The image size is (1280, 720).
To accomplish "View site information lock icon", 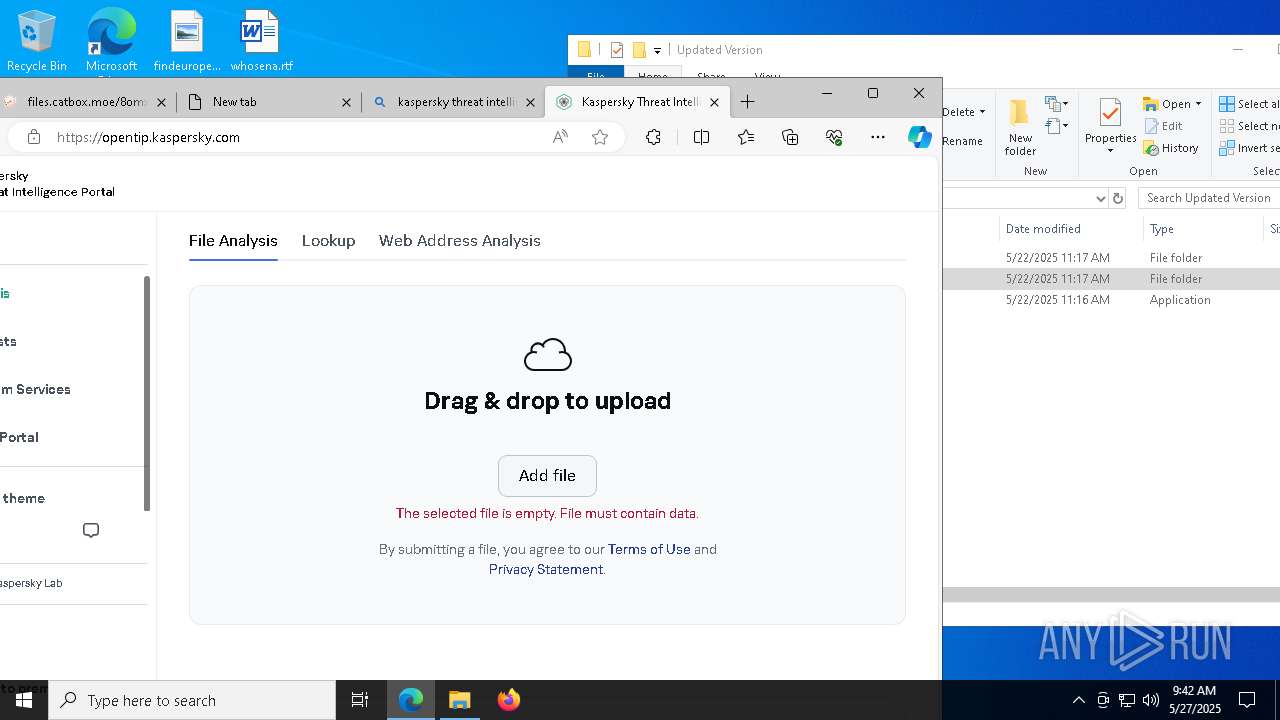I will tap(34, 137).
